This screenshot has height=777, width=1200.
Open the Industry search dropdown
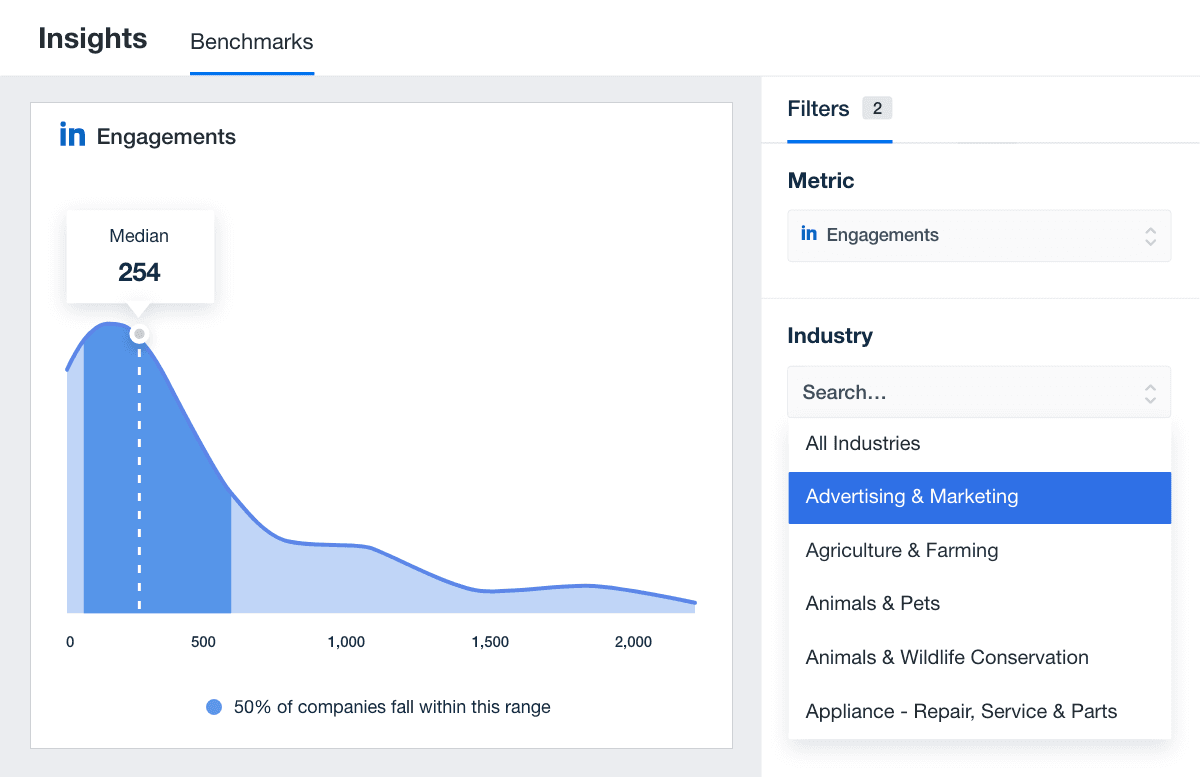(978, 391)
